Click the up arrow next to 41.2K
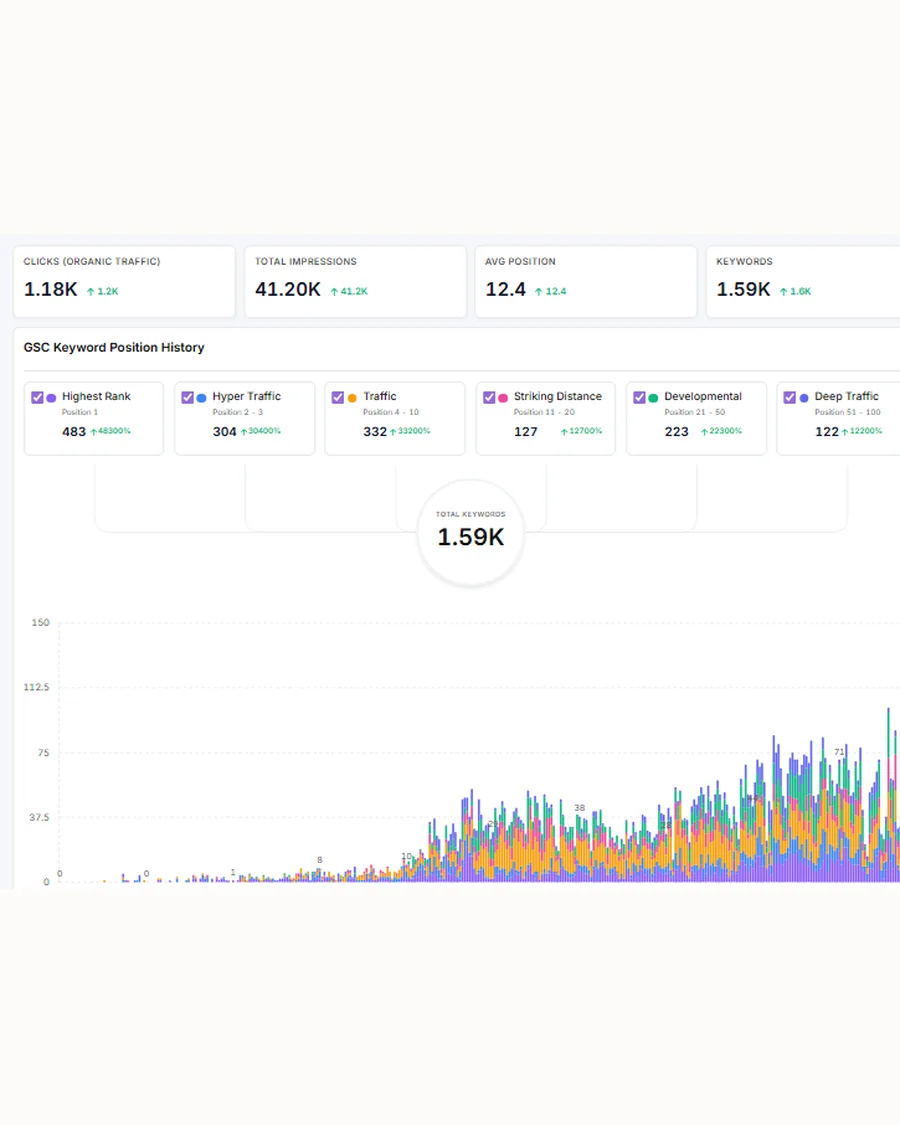The image size is (900, 1125). pos(334,291)
